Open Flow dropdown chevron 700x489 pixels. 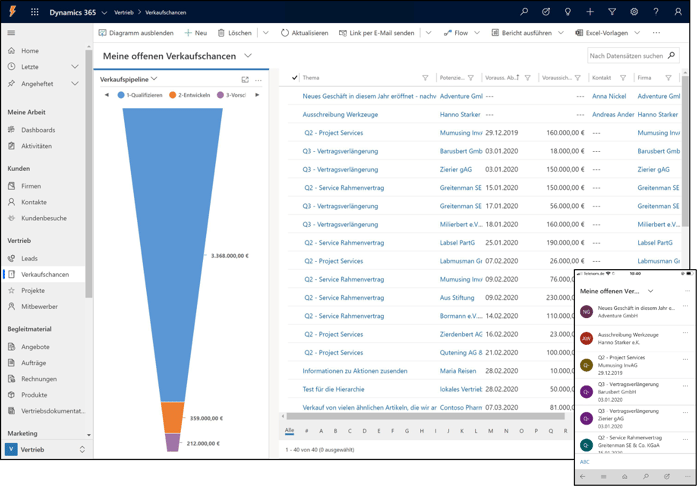pos(477,33)
